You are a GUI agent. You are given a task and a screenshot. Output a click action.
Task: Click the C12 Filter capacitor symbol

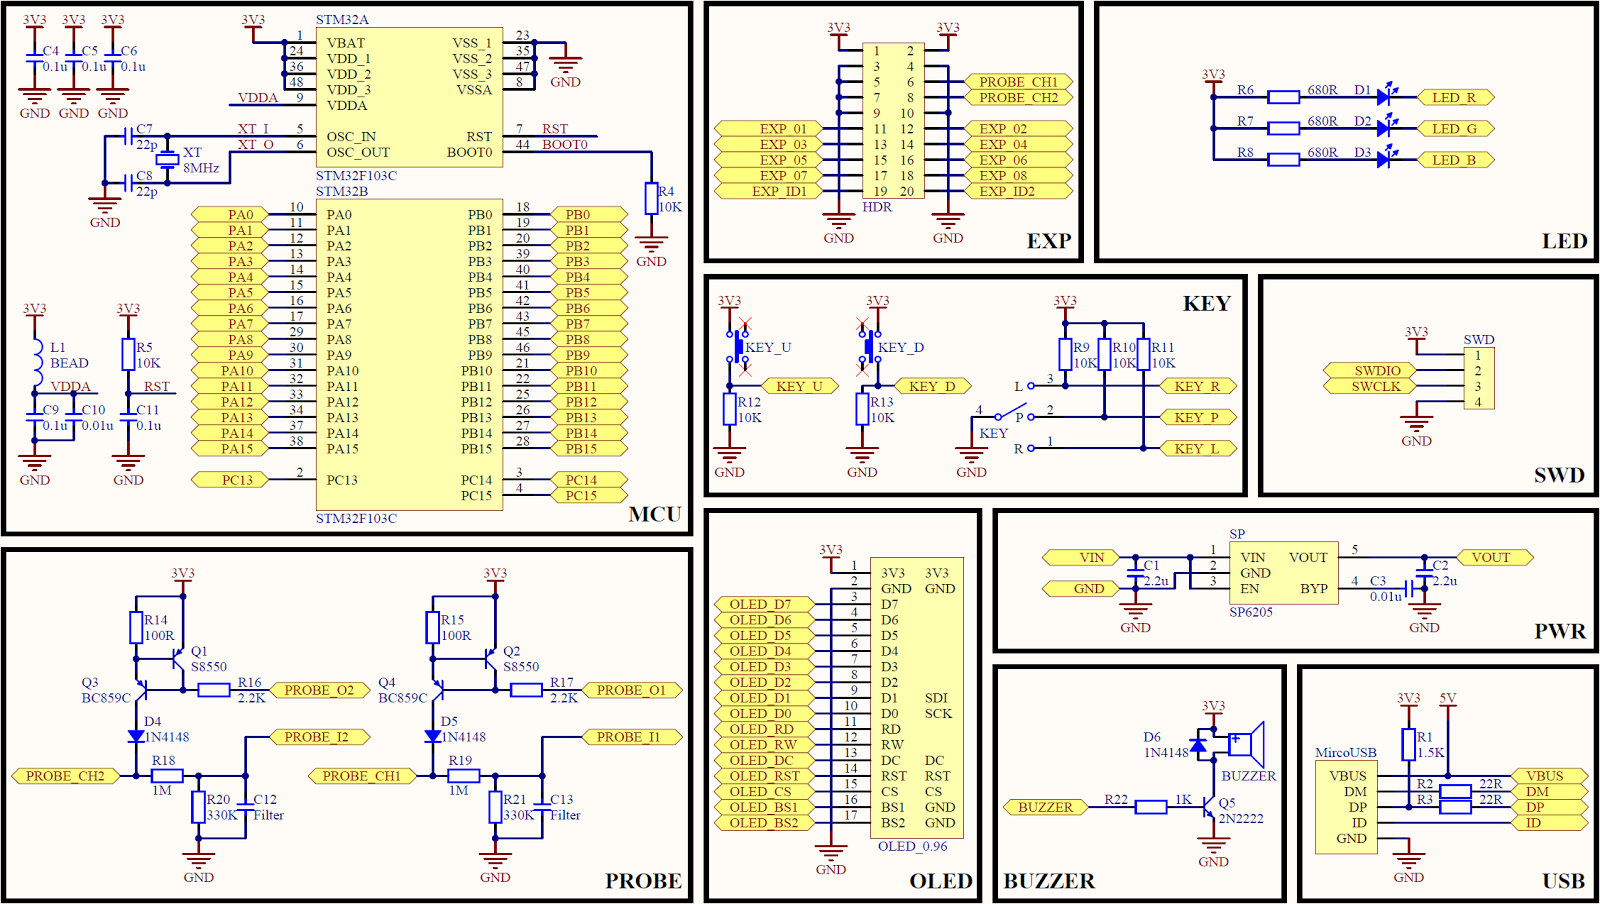246,807
